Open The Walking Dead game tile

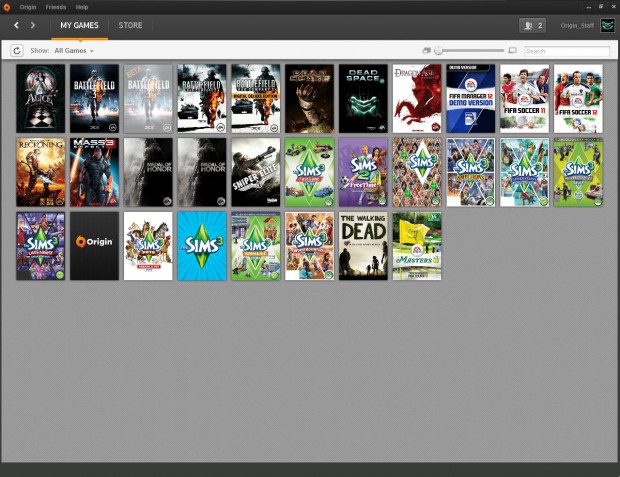[x=363, y=246]
